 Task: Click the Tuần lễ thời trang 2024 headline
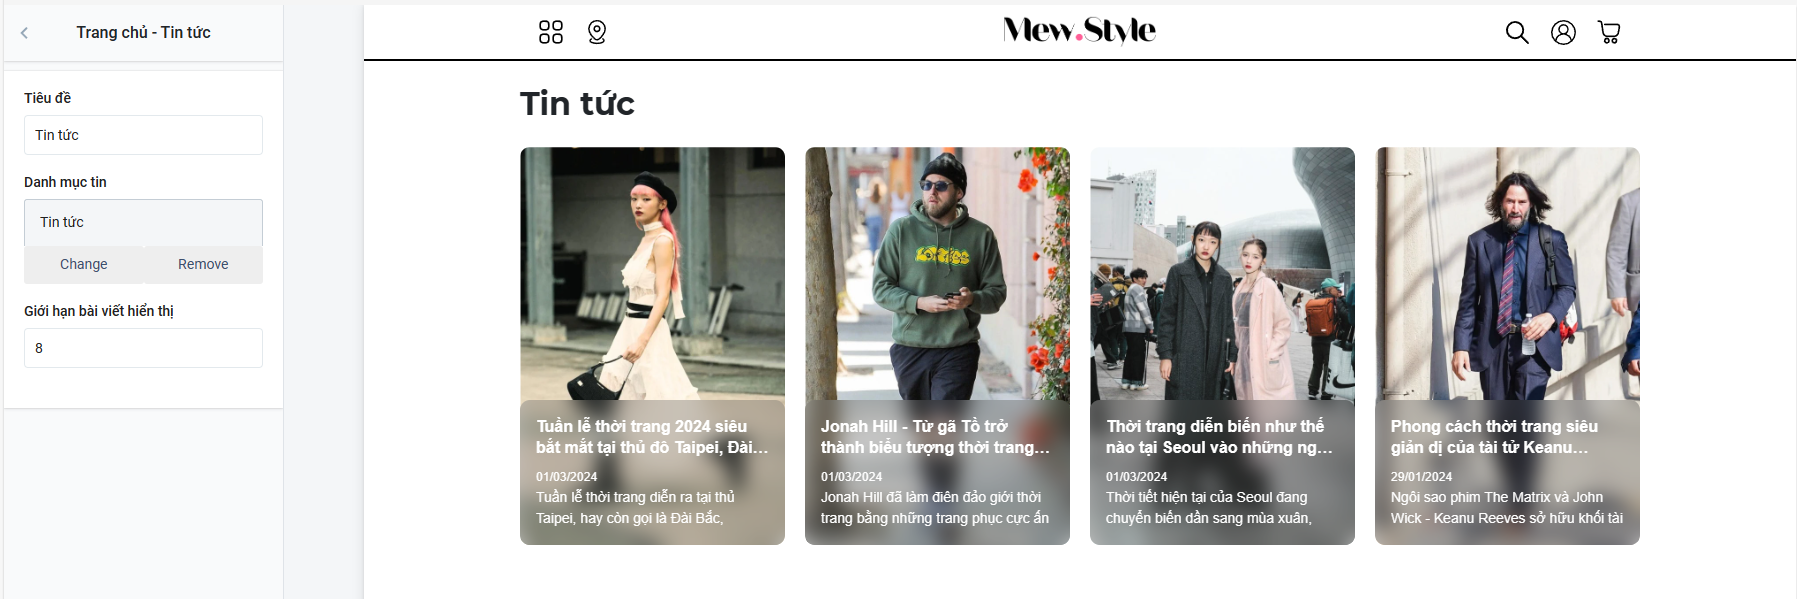652,437
